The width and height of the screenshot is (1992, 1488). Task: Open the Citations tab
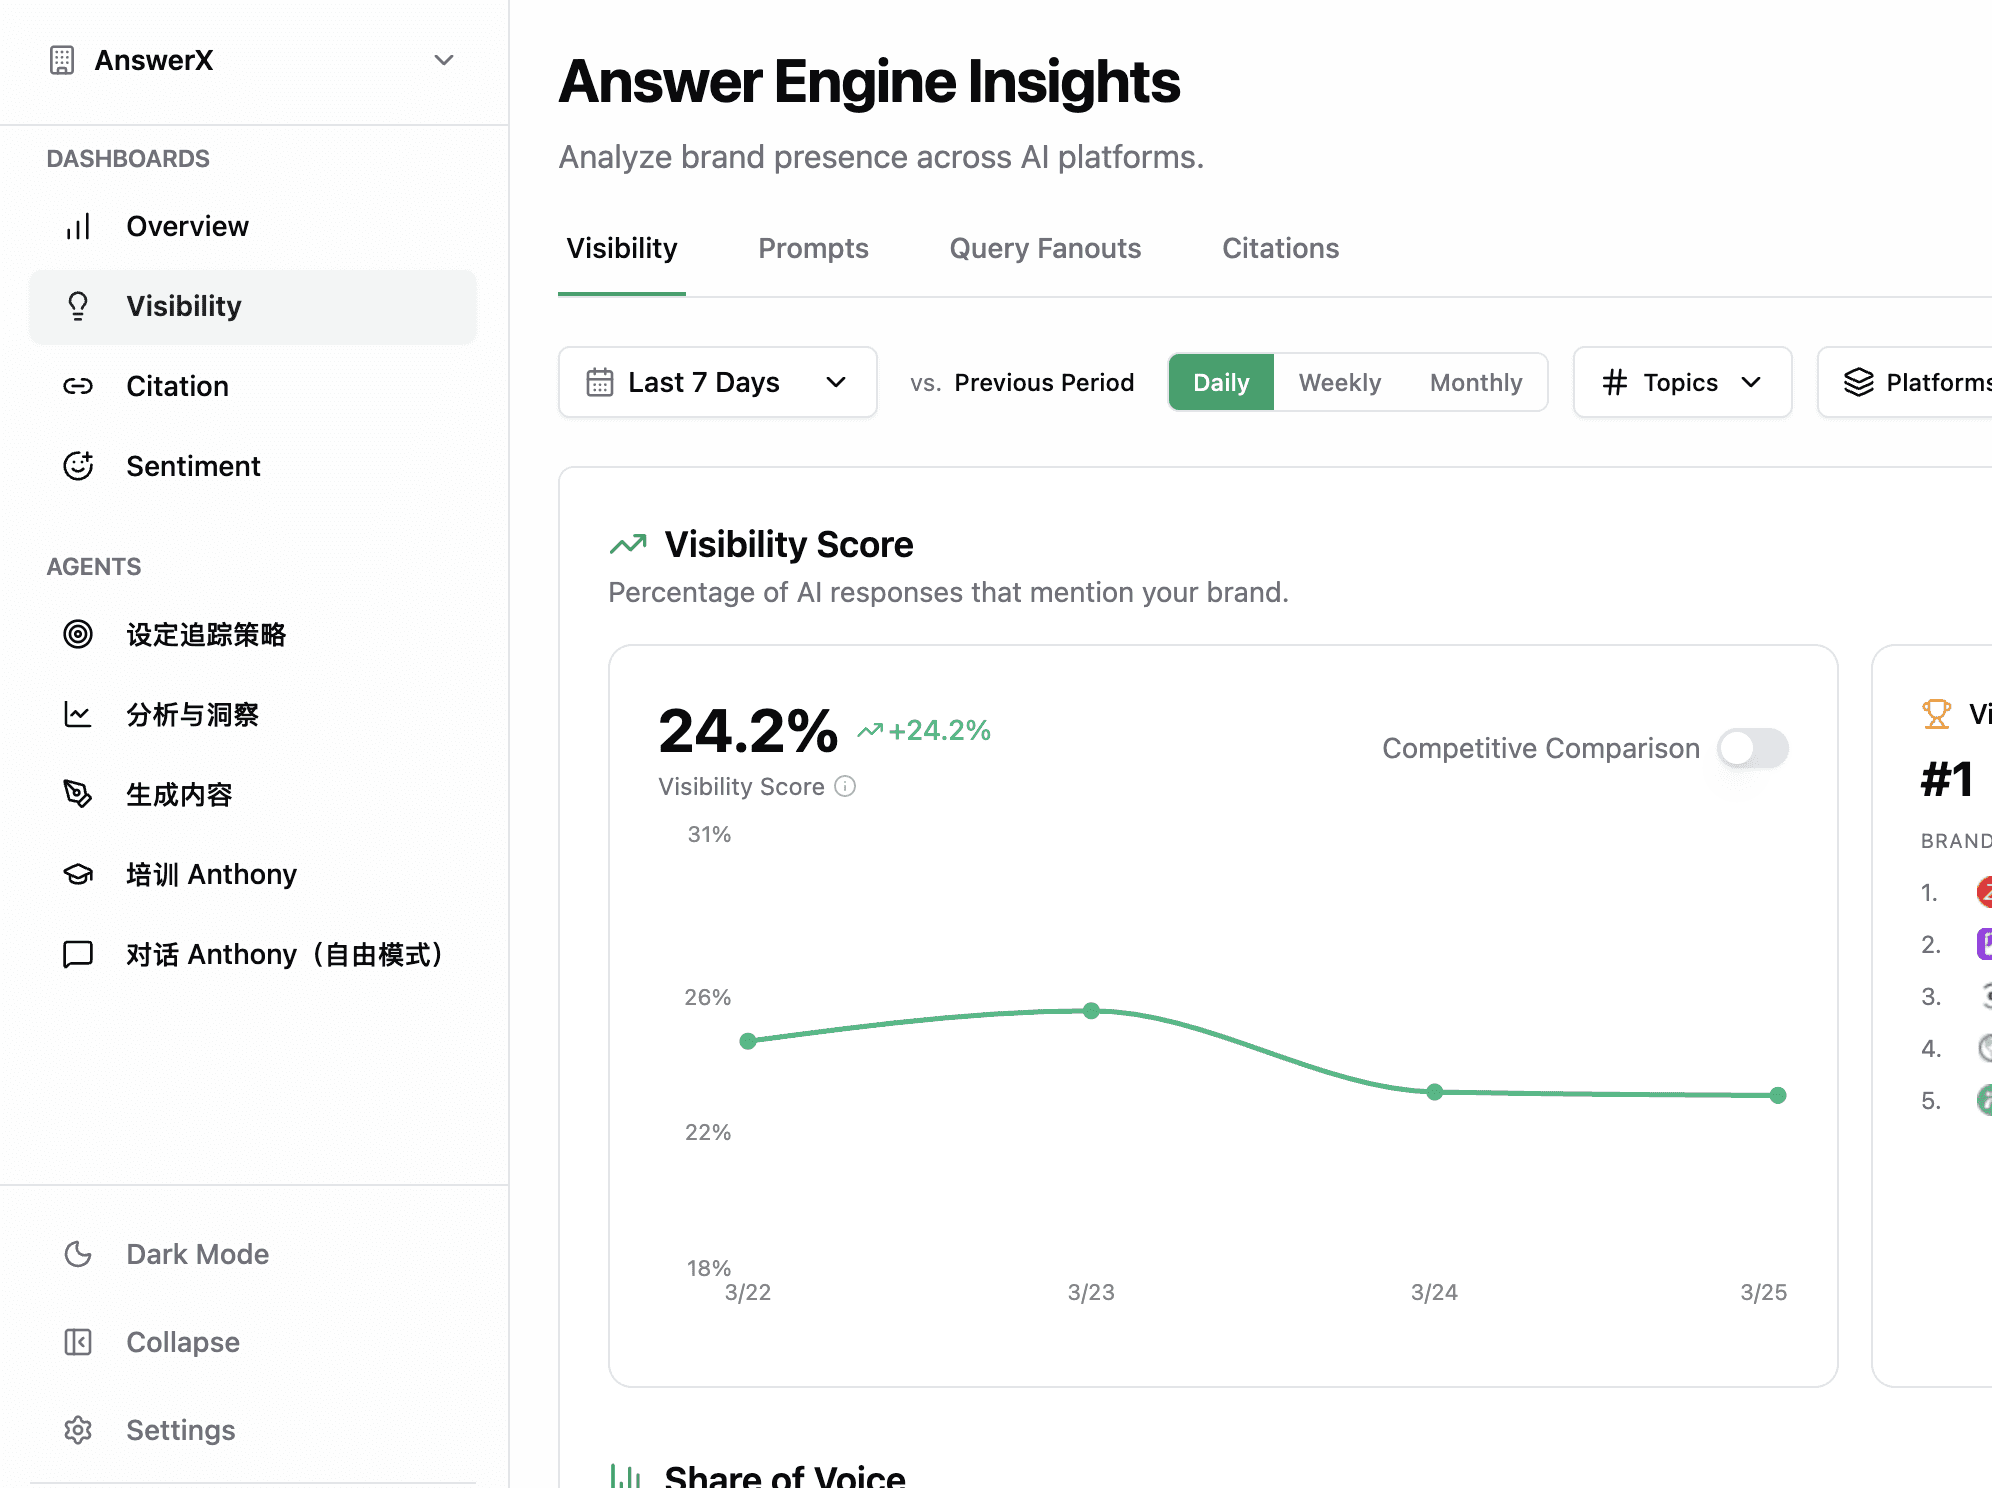1280,248
